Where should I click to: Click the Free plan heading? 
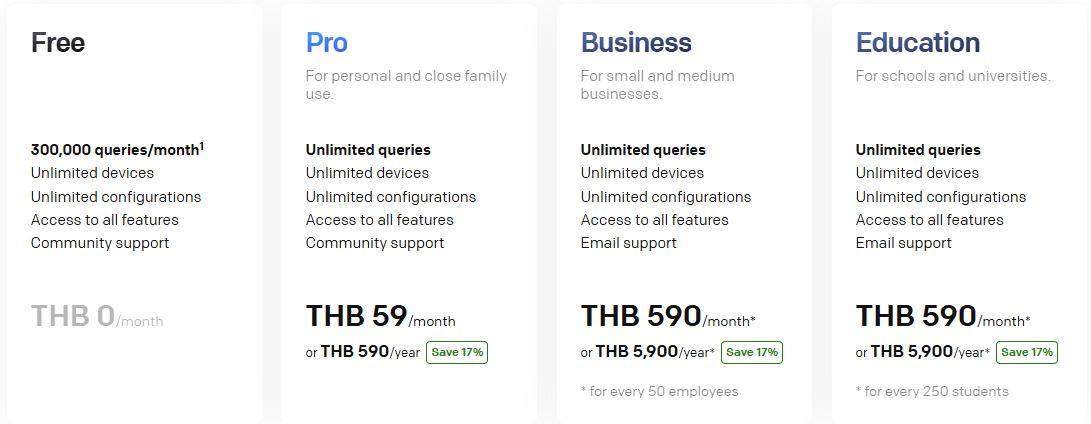click(x=58, y=43)
